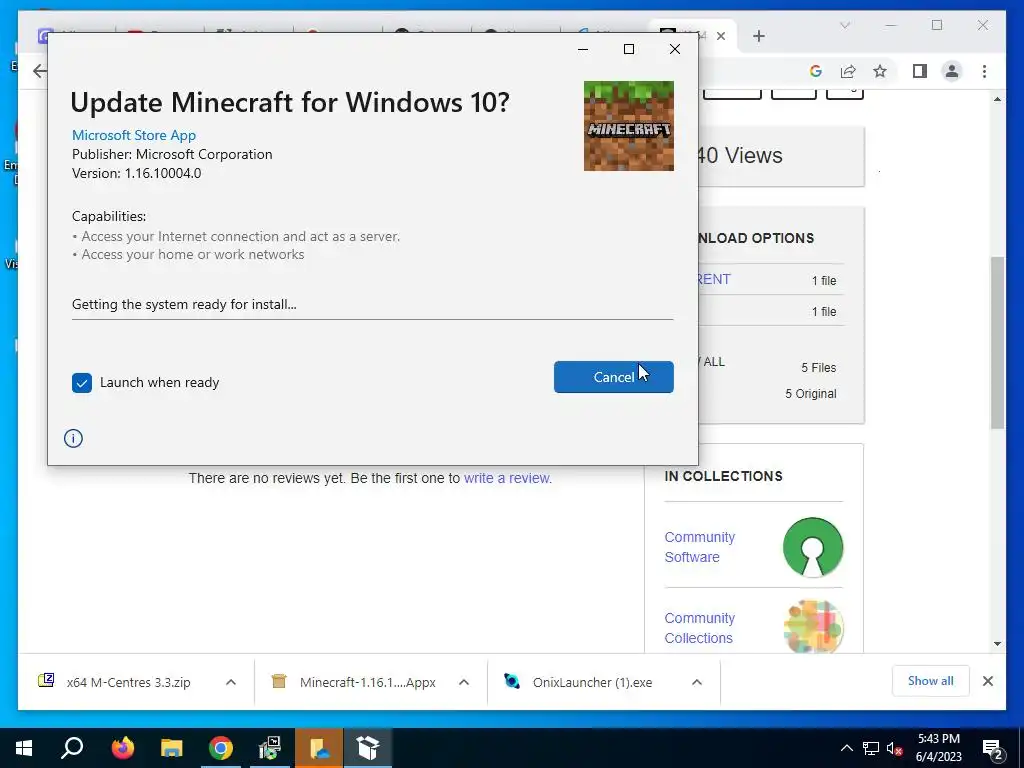Click the share page icon in Chrome
Screen dimensions: 1024x768
[848, 71]
